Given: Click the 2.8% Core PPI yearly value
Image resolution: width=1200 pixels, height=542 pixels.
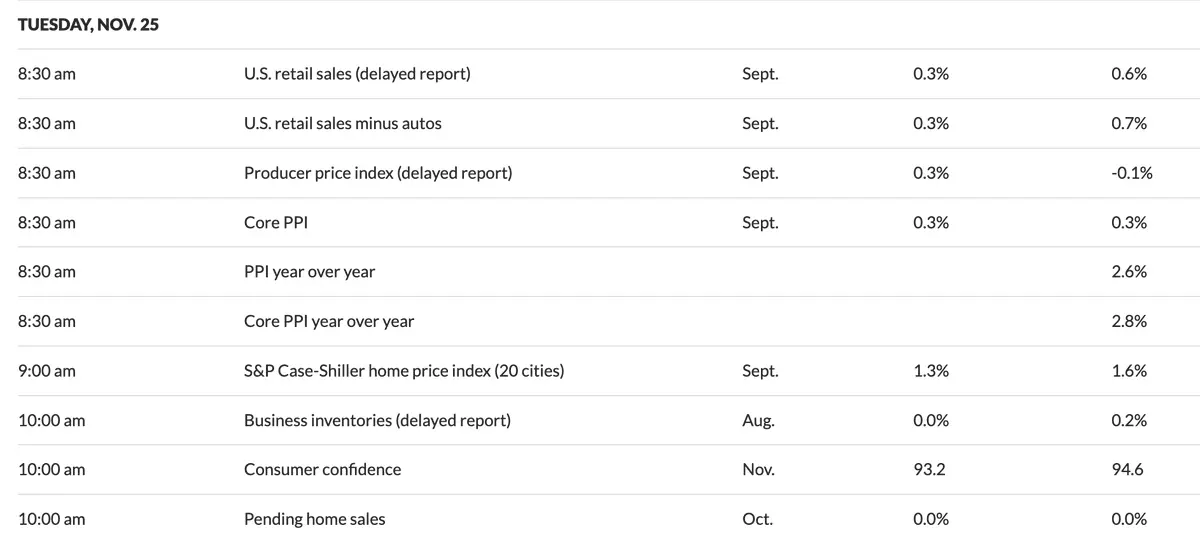Looking at the screenshot, I should (1129, 322).
